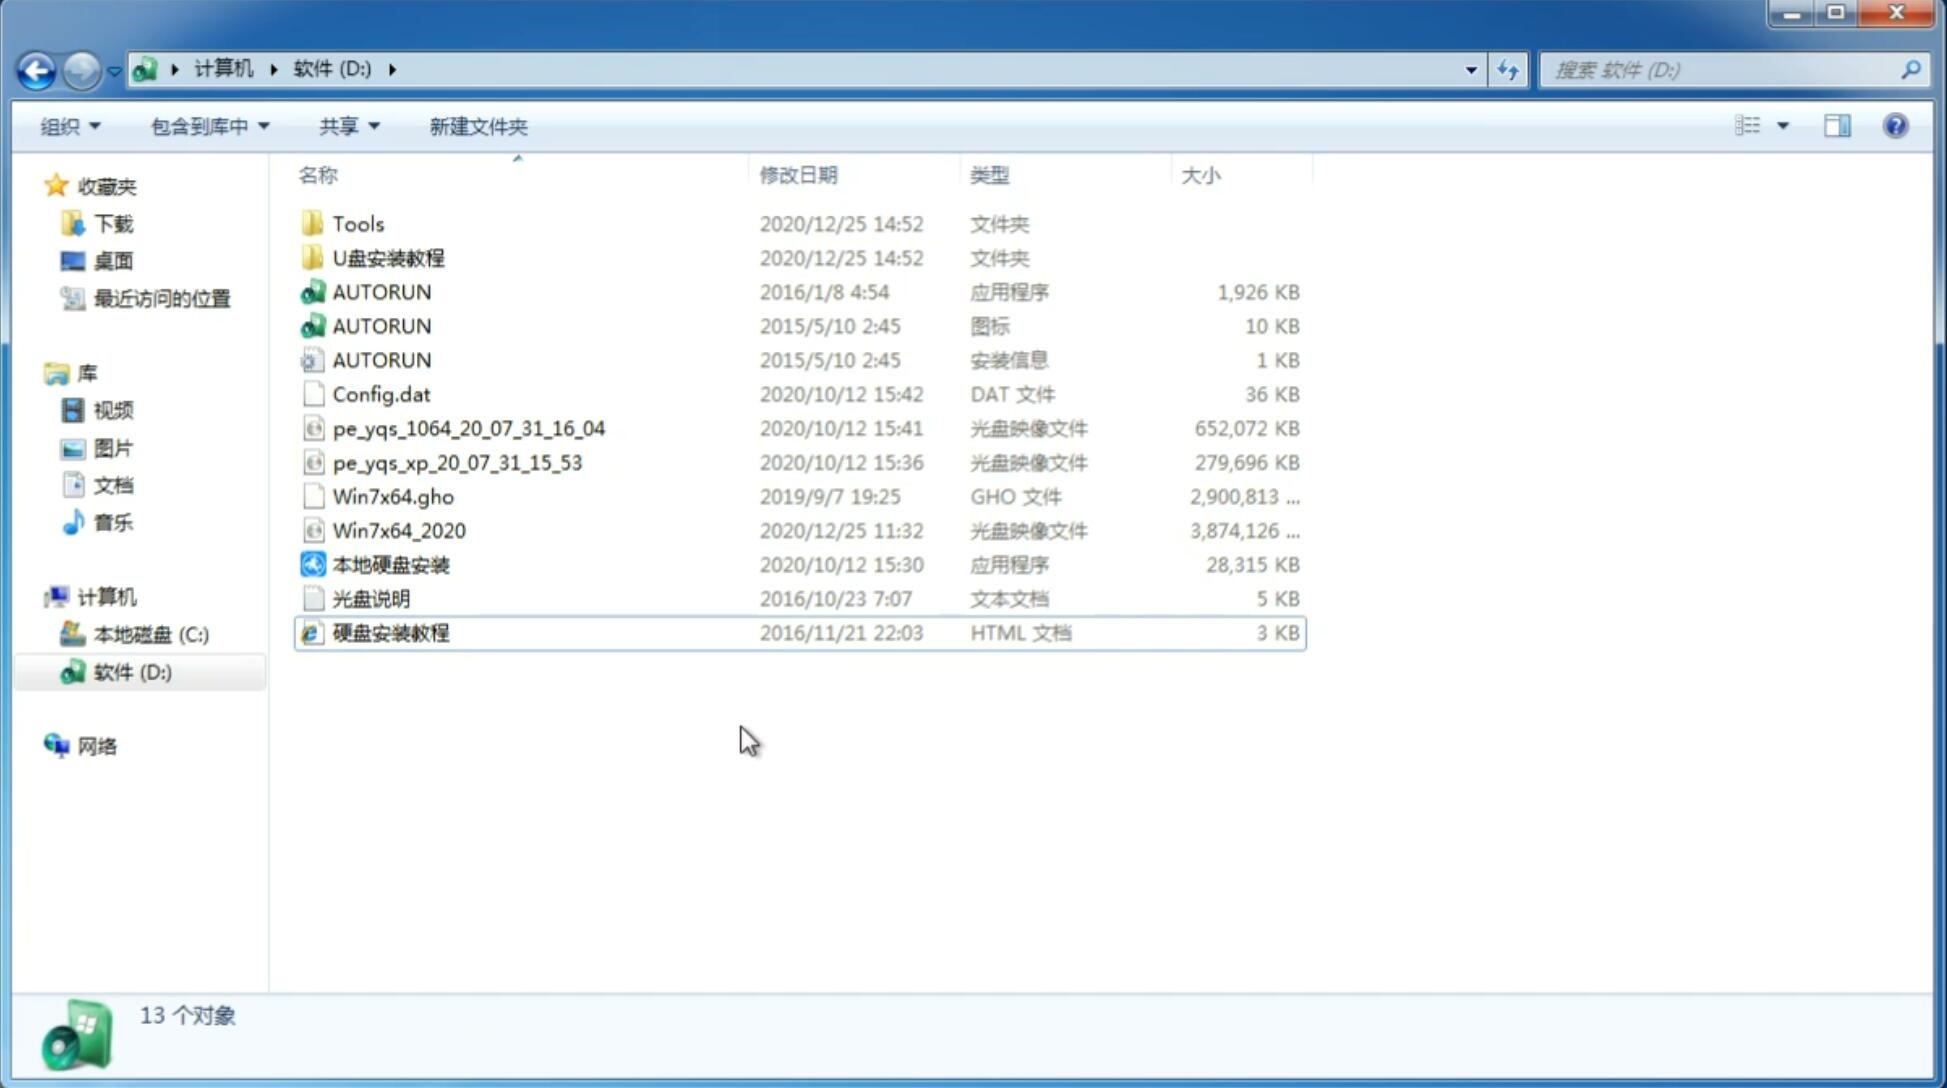Click 组织 toolbar menu

pyautogui.click(x=70, y=126)
